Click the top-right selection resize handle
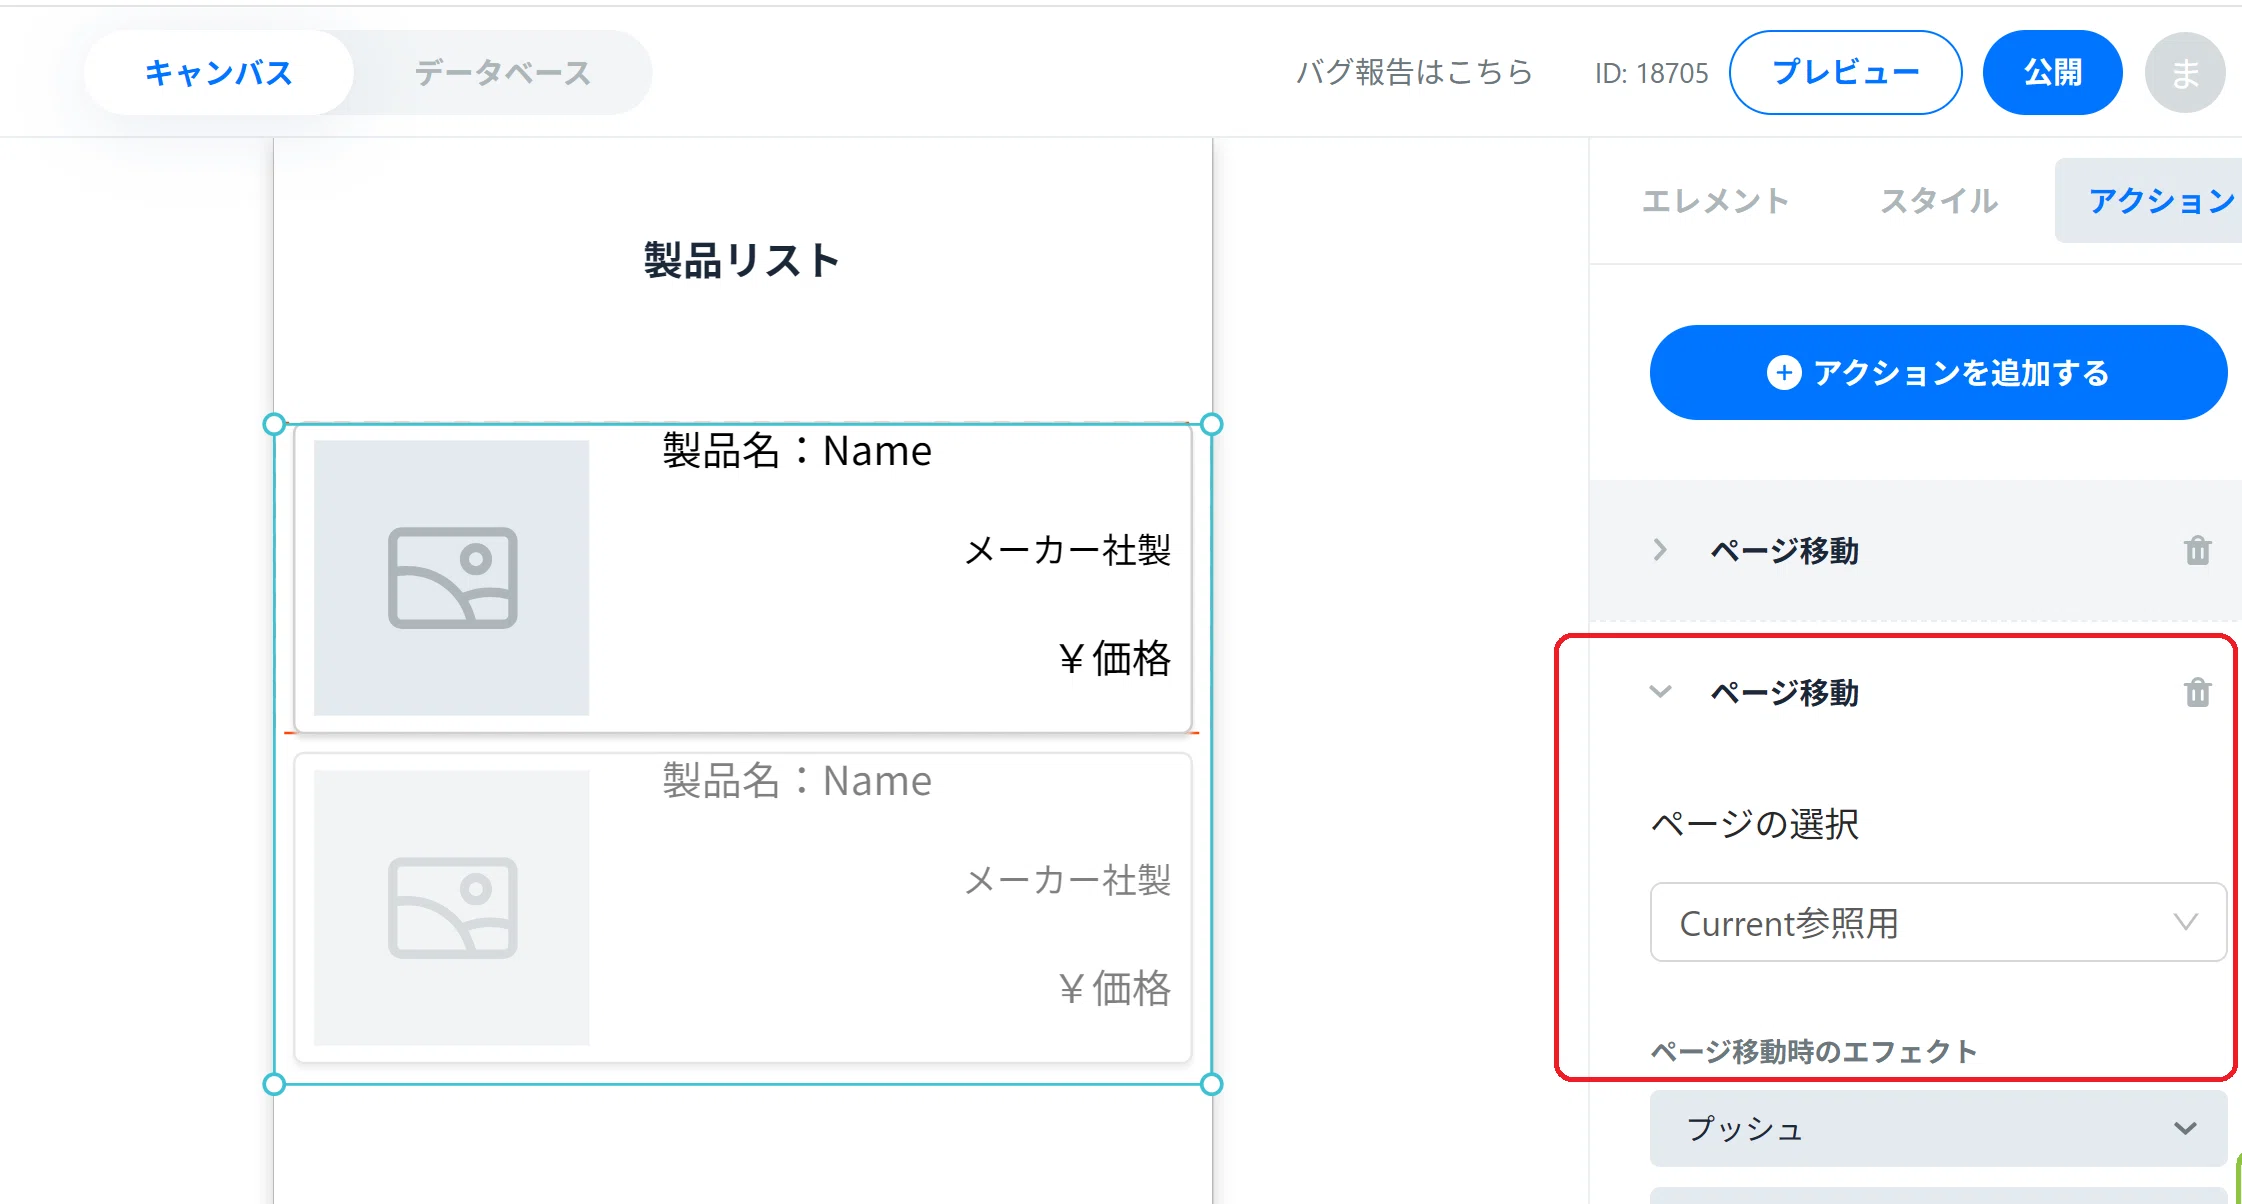2242x1204 pixels. click(x=1211, y=424)
